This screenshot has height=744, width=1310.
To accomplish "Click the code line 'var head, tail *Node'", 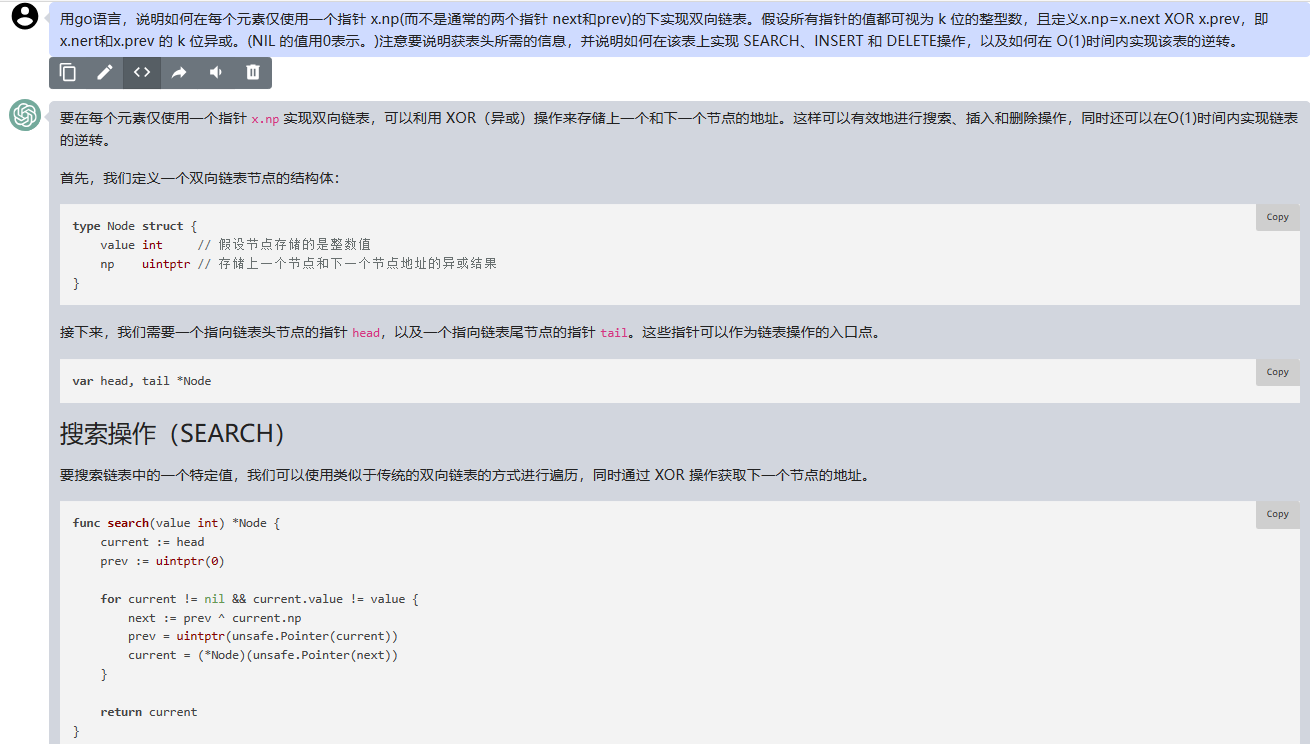I will click(x=142, y=381).
